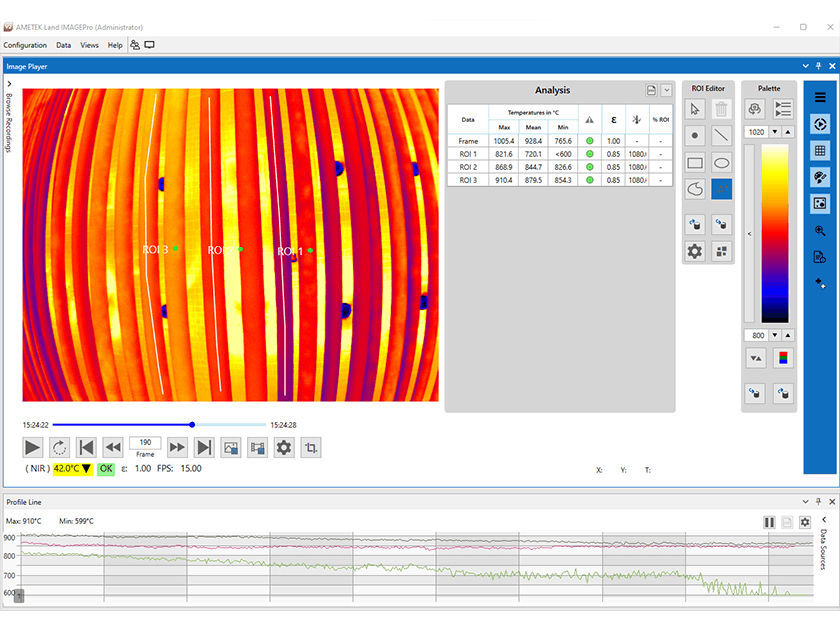Collapse the Profile Line panel
840x630 pixels.
point(805,501)
